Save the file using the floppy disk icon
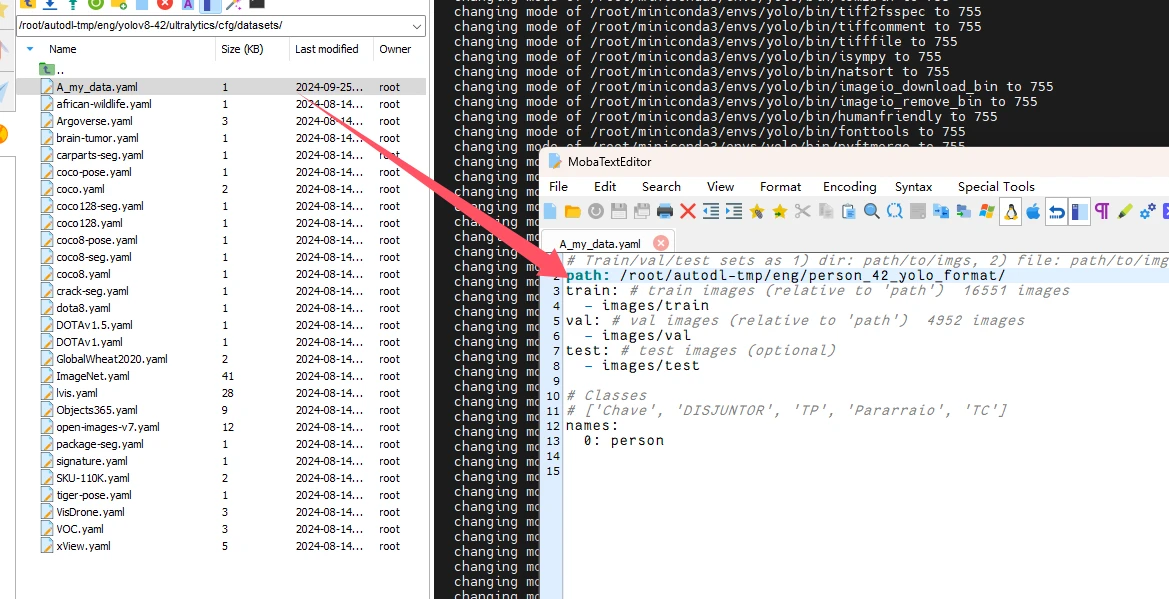This screenshot has width=1169, height=599. (619, 212)
